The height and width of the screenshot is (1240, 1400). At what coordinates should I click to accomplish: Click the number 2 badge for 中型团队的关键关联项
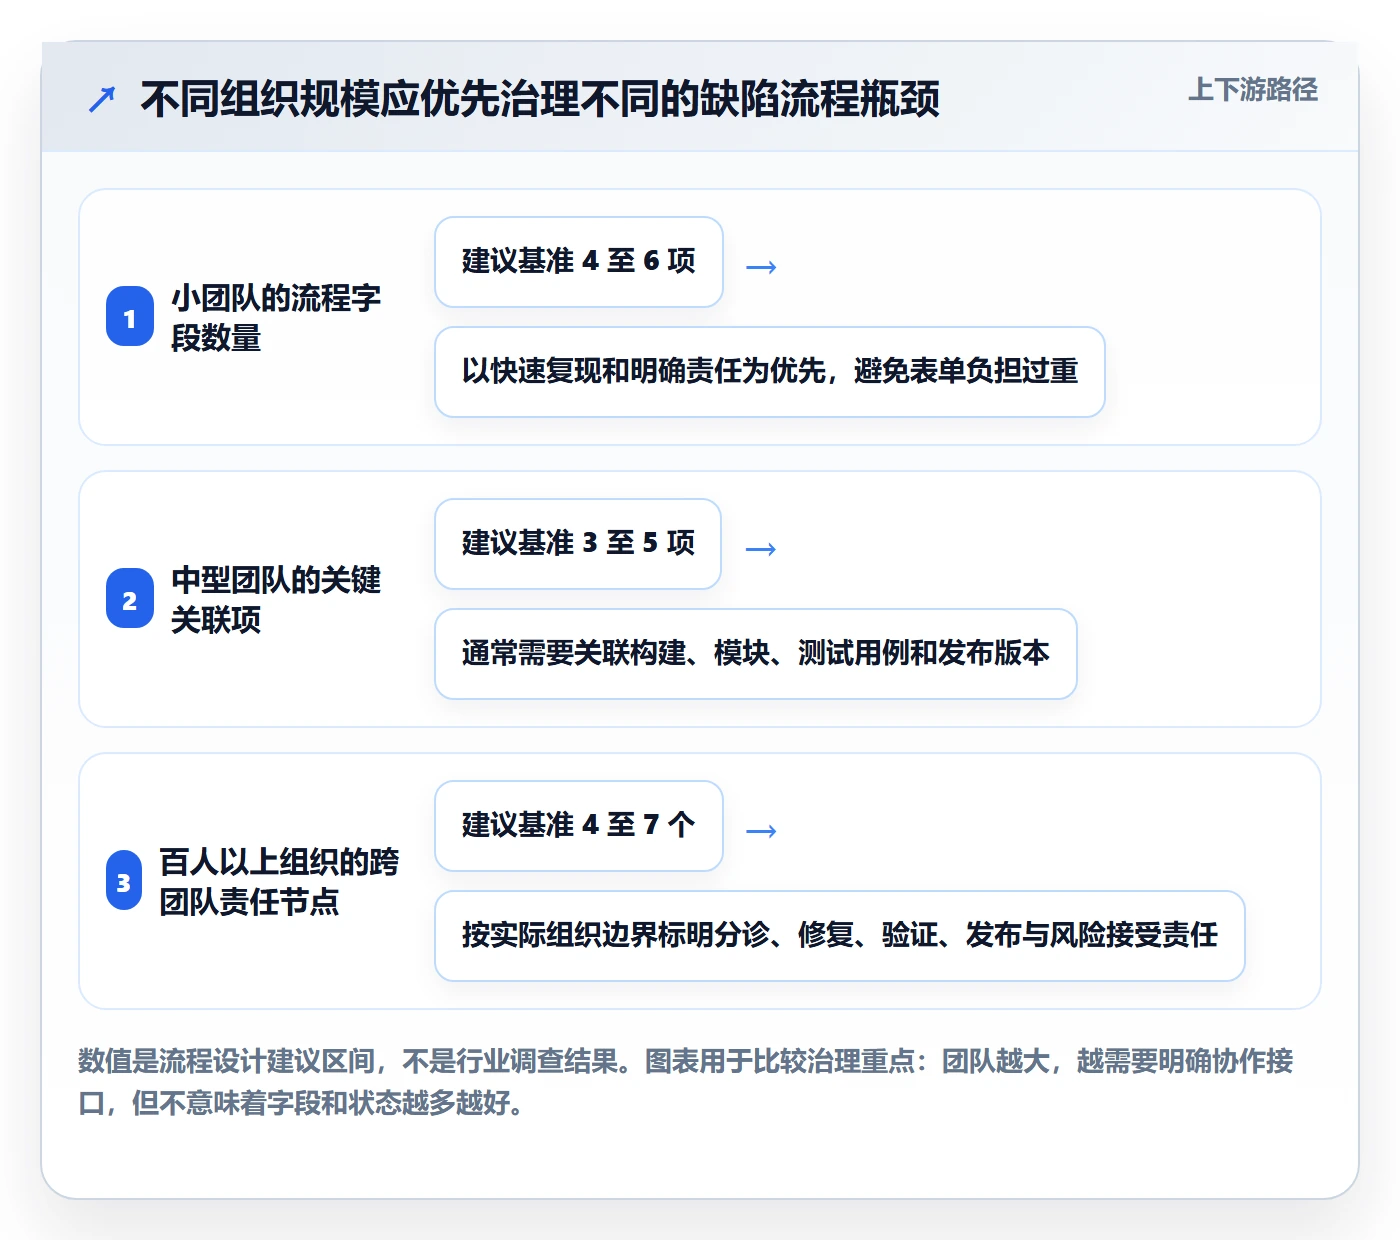point(130,599)
